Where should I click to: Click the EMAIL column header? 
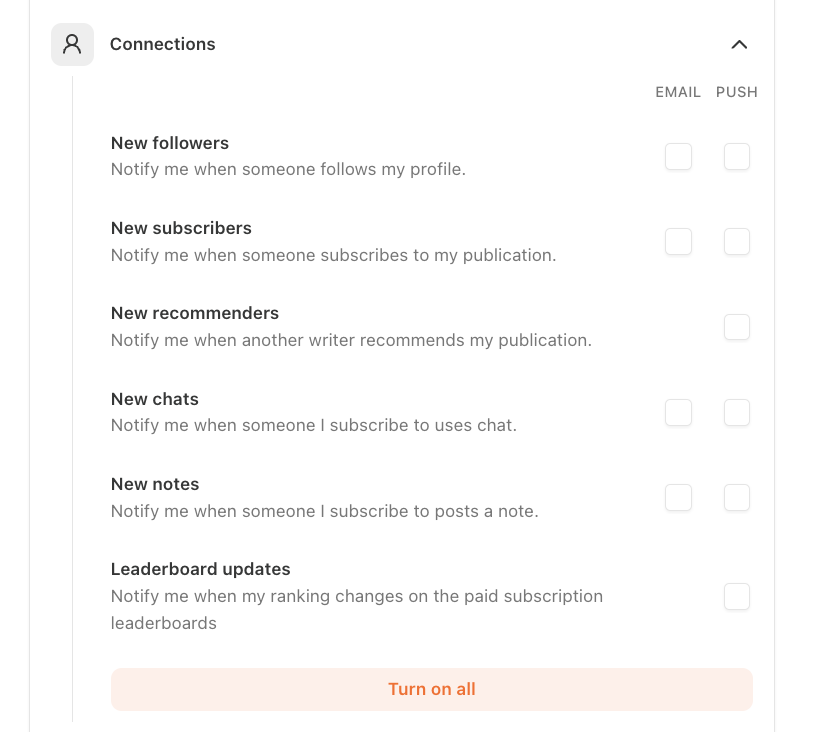pyautogui.click(x=678, y=92)
